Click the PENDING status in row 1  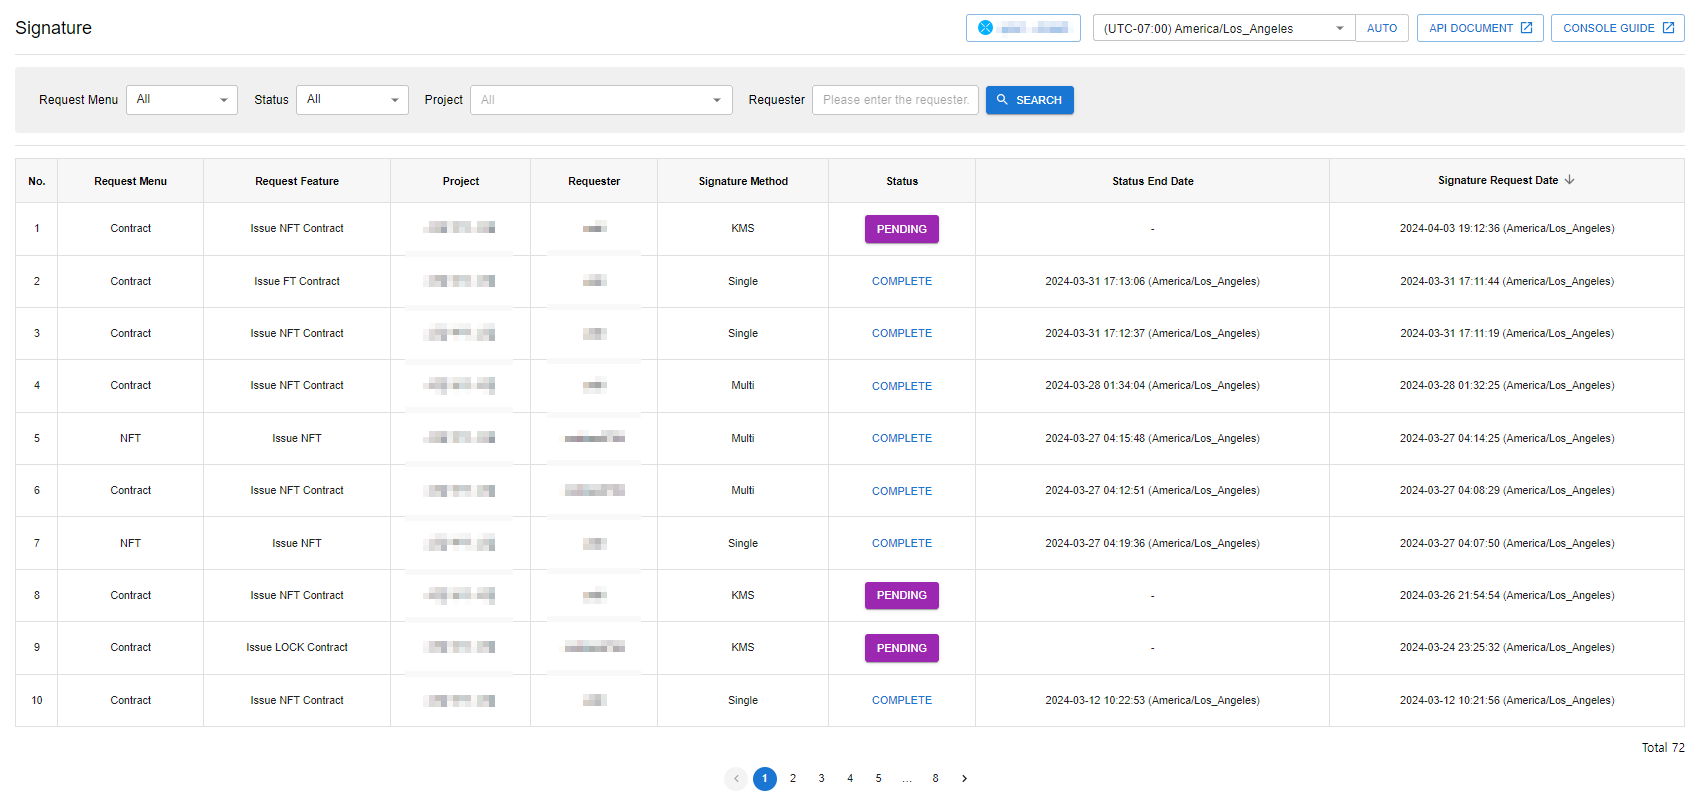[x=902, y=229]
